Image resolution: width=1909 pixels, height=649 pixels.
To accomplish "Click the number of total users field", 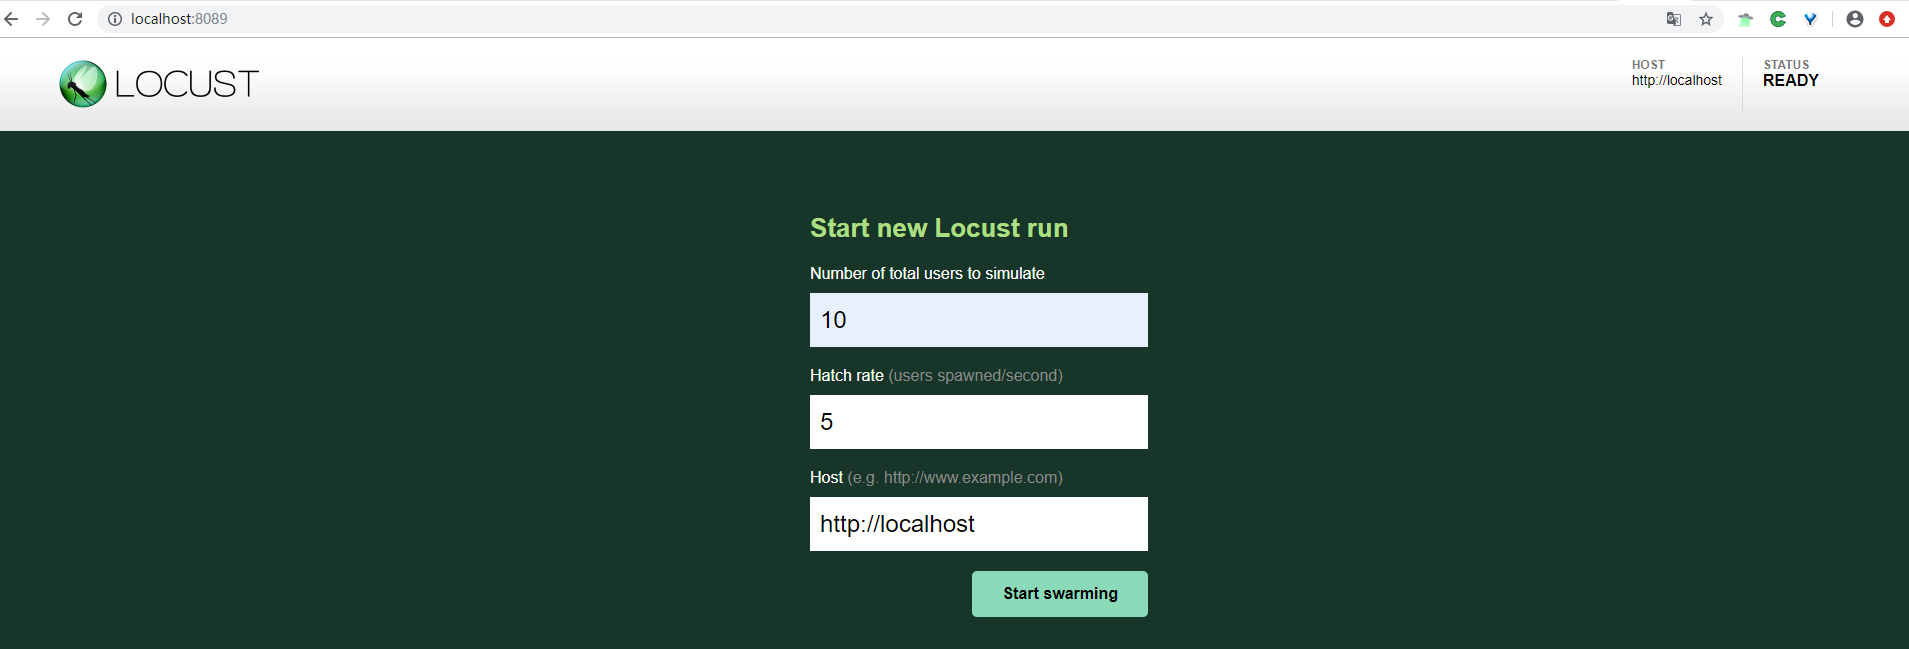I will [979, 320].
